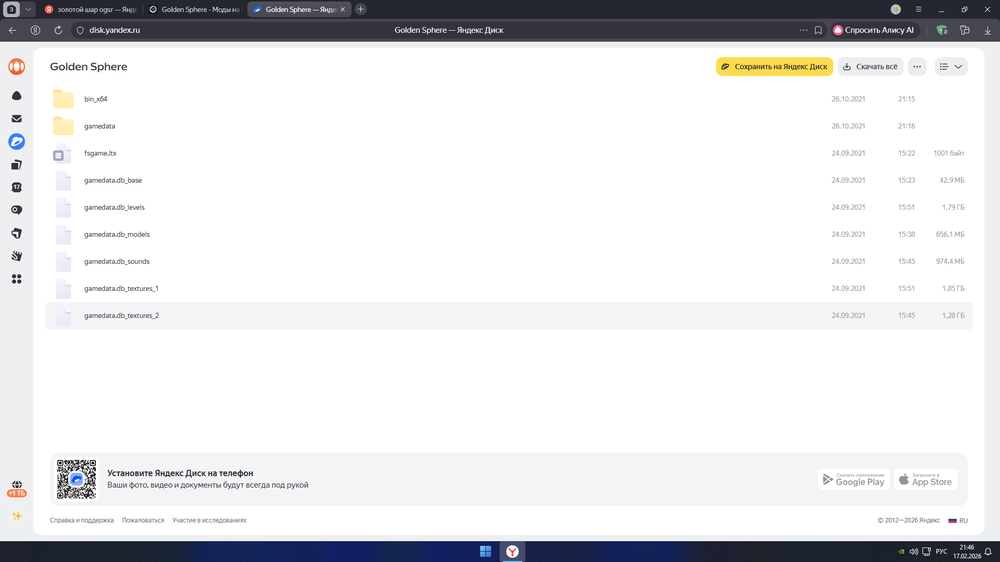1000x562 pixels.
Task: Click the address bar three-dots icon
Action: [x=803, y=30]
